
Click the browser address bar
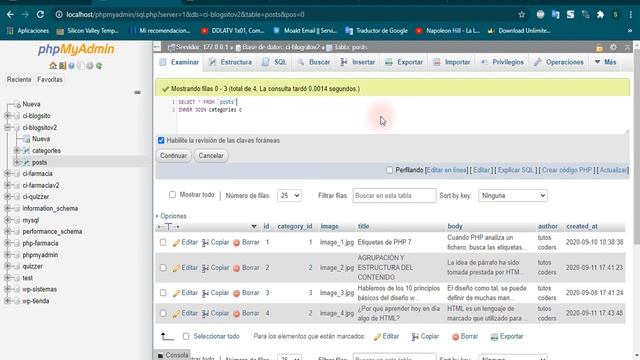coord(286,15)
